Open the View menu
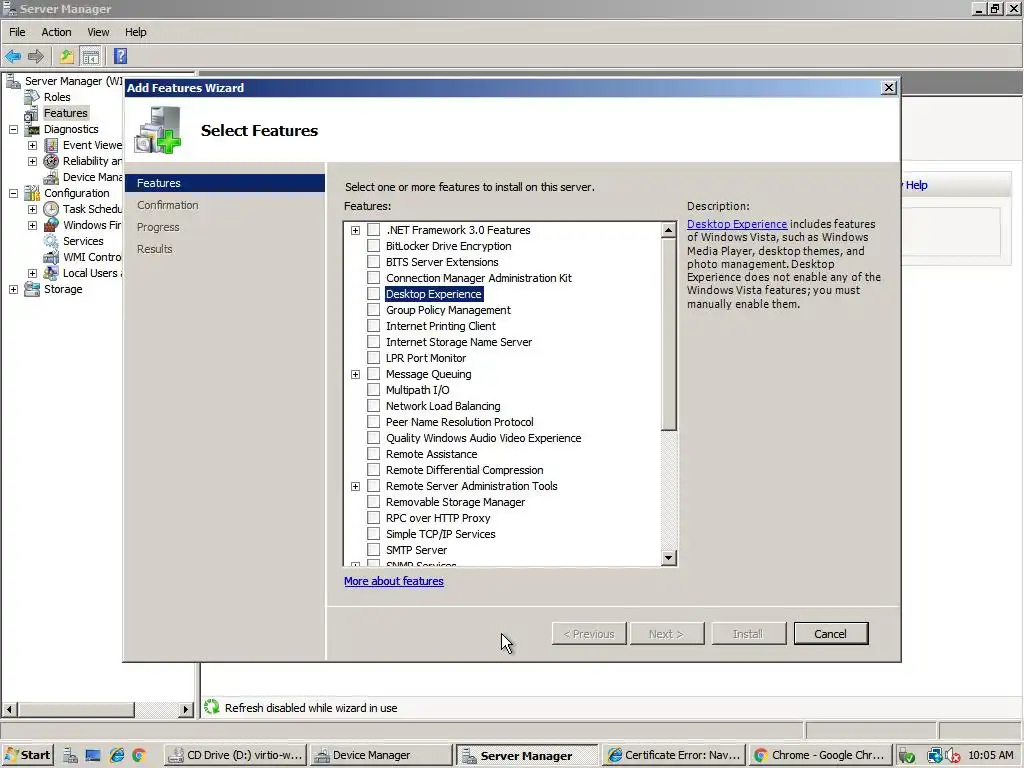This screenshot has width=1024, height=768. click(98, 32)
